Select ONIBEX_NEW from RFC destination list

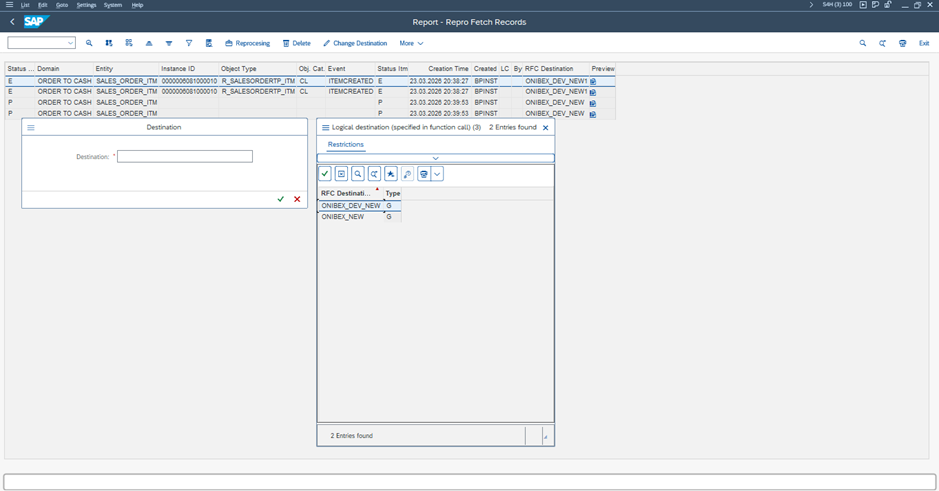(343, 217)
